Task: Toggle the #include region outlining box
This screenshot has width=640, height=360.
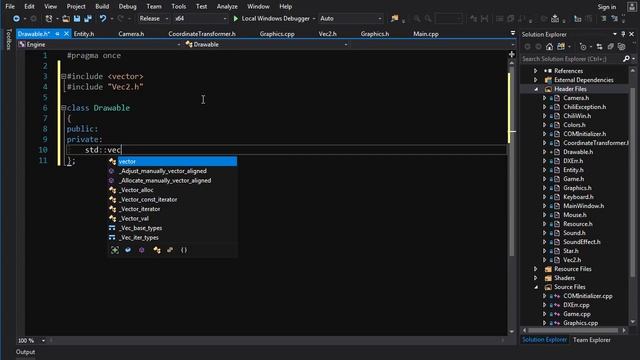Action: coord(63,76)
